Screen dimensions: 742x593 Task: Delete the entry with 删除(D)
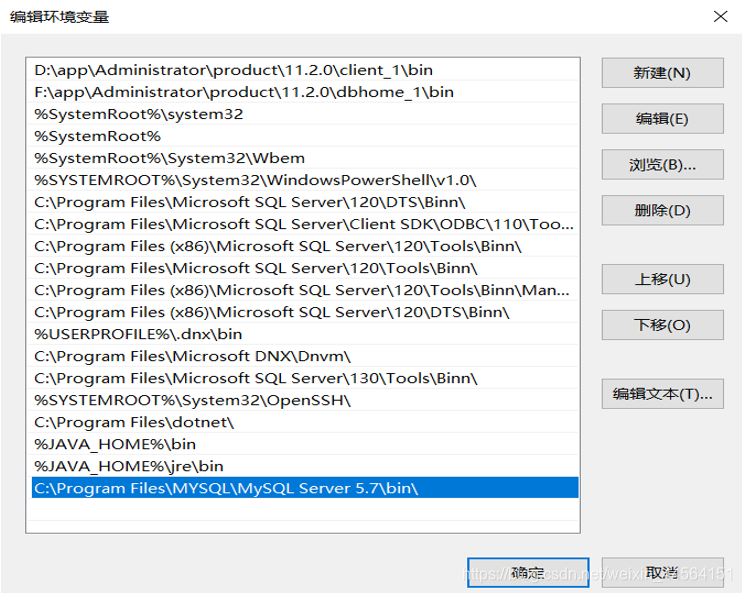tap(662, 210)
